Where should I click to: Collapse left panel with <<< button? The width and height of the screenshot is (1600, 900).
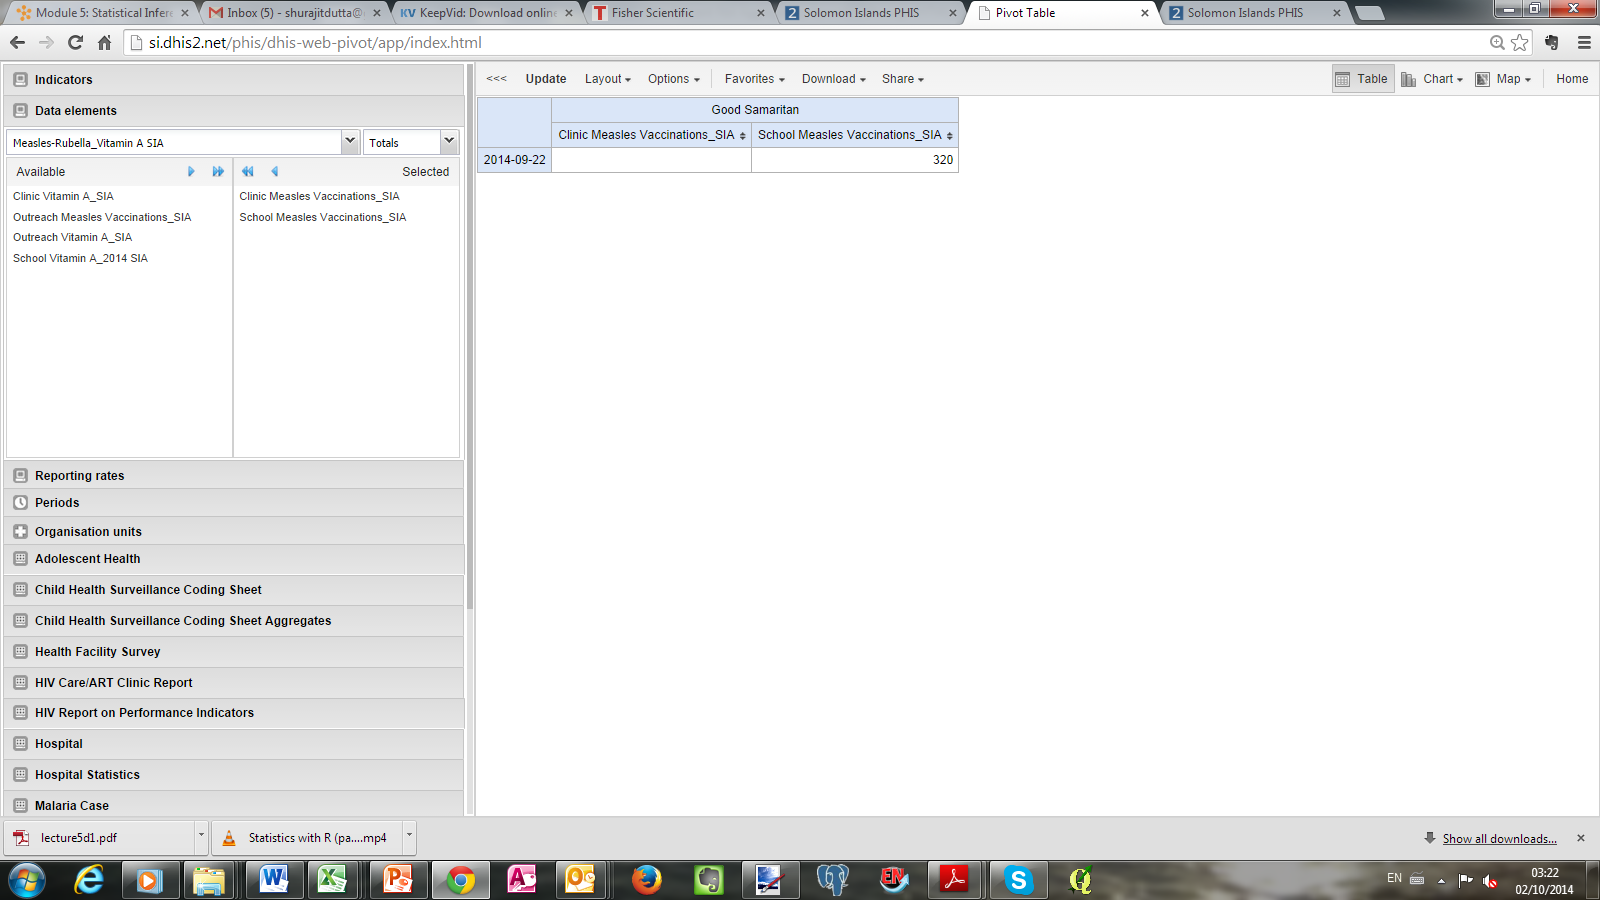point(497,79)
